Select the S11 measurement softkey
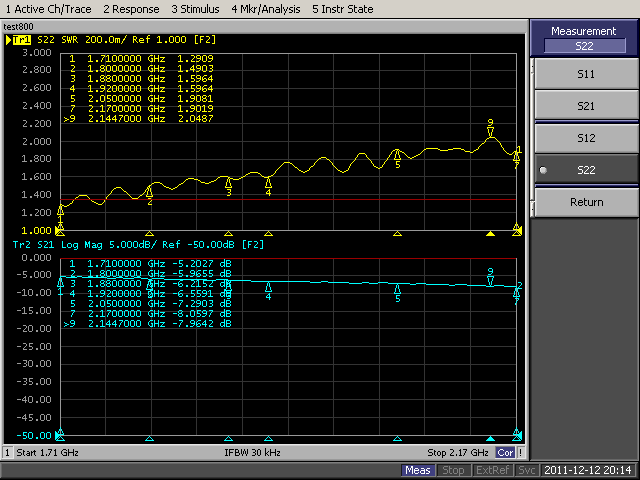Viewport: 640px width, 480px height. tap(586, 74)
